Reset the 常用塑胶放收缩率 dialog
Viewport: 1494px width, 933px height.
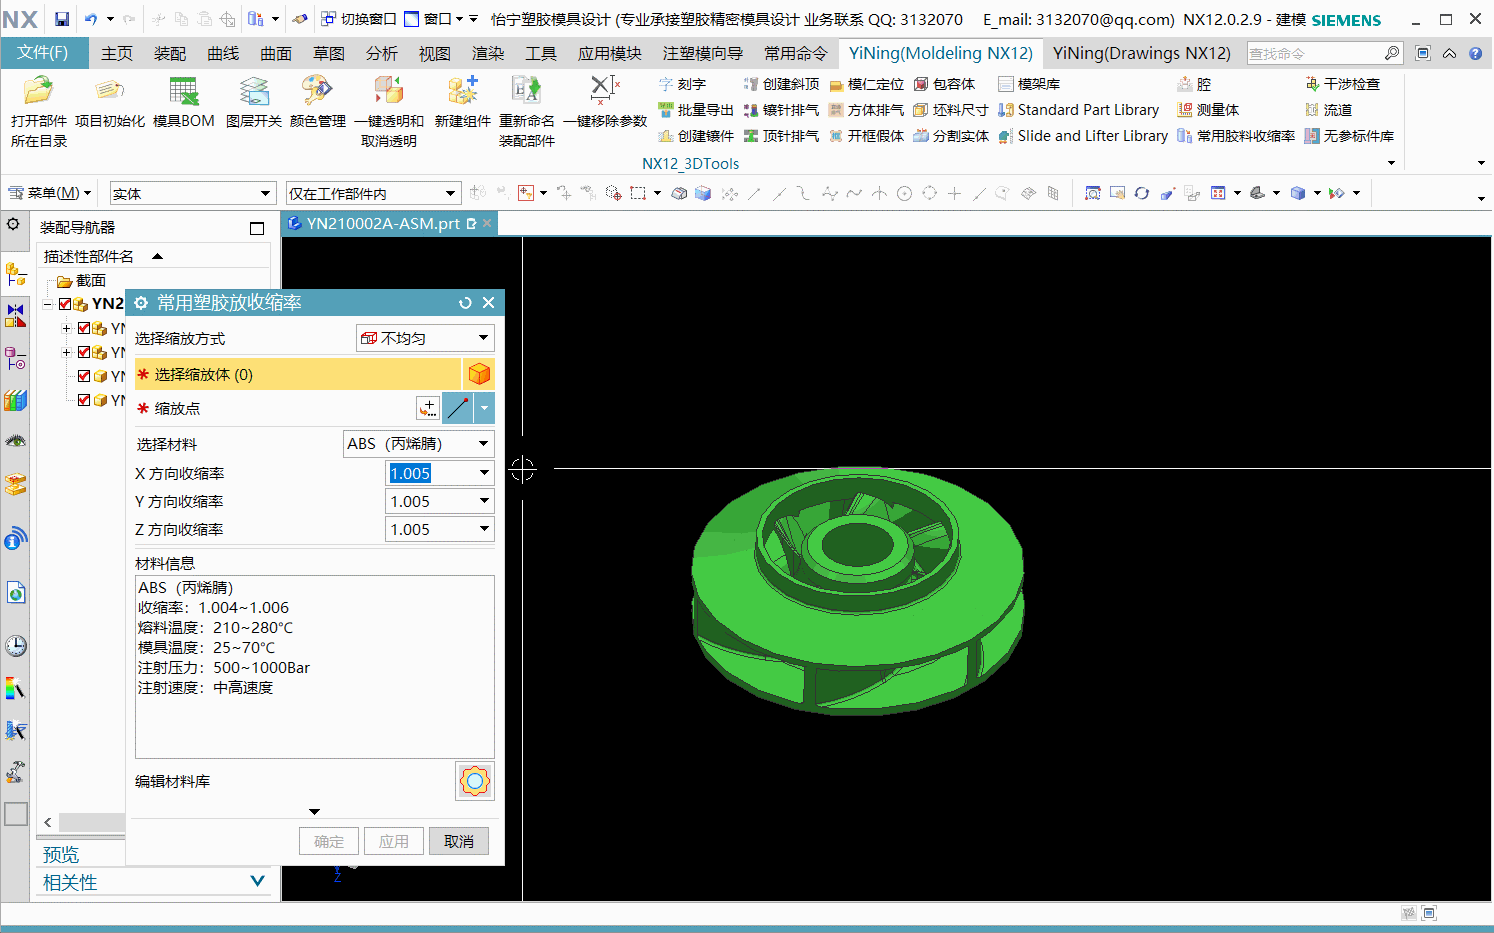[x=465, y=303]
